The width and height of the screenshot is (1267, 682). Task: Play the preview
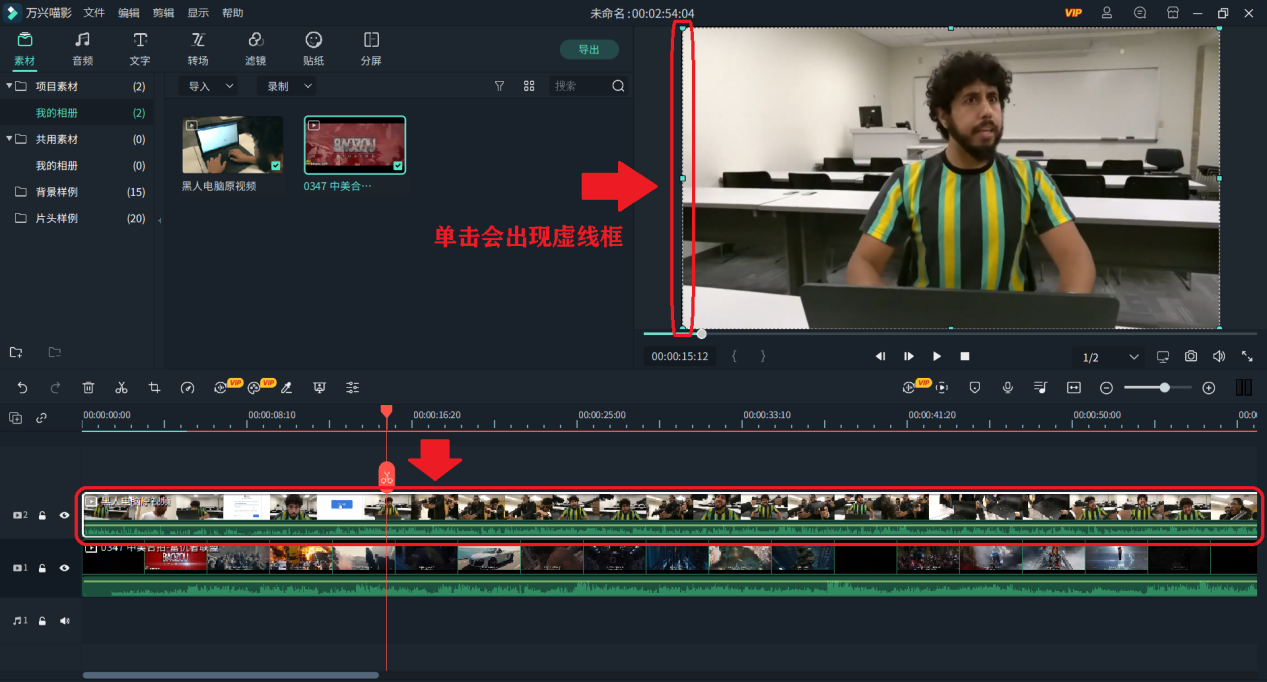937,356
